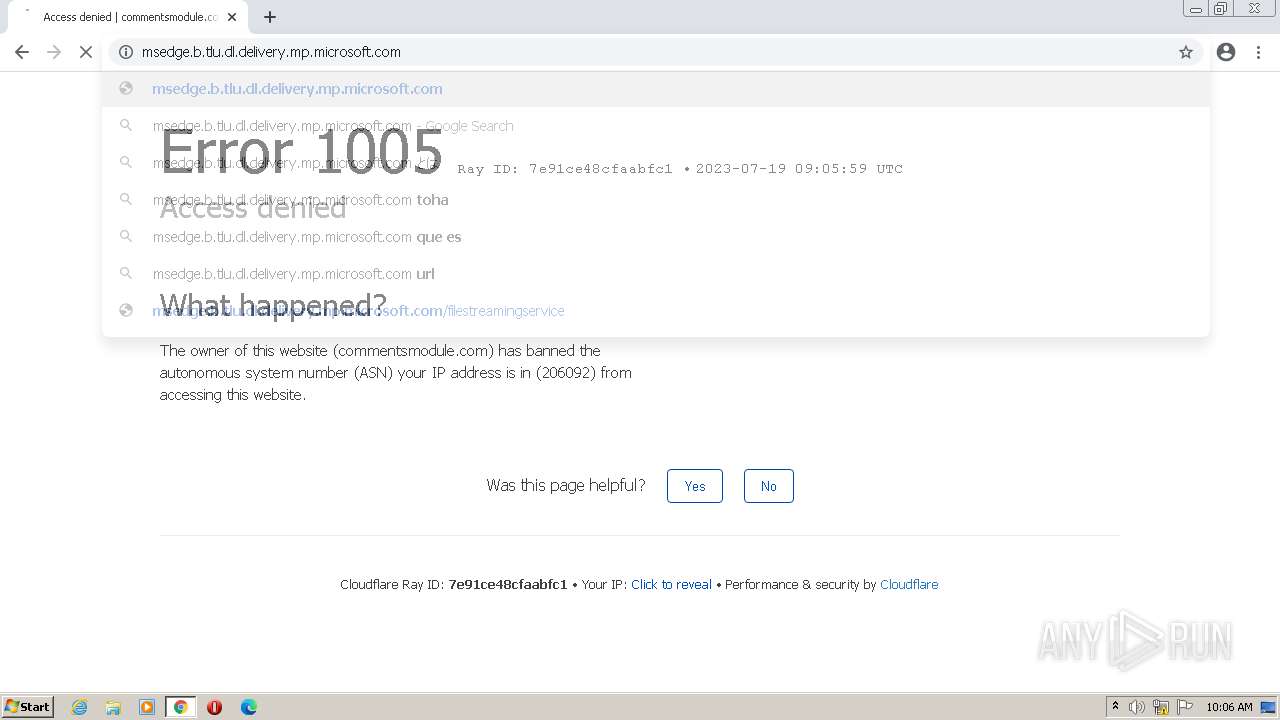
Task: Open File Explorer from taskbar
Action: [113, 707]
